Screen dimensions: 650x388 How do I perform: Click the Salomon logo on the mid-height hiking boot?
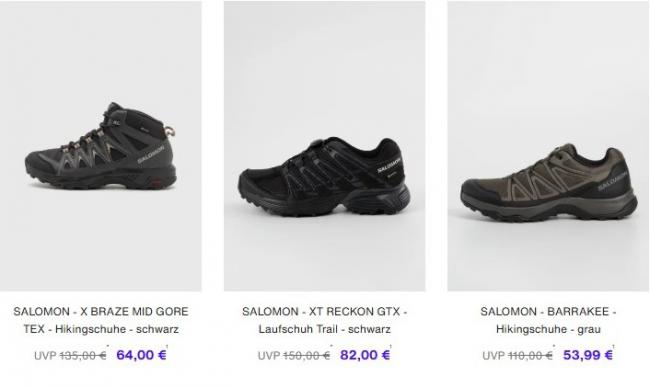pyautogui.click(x=151, y=154)
